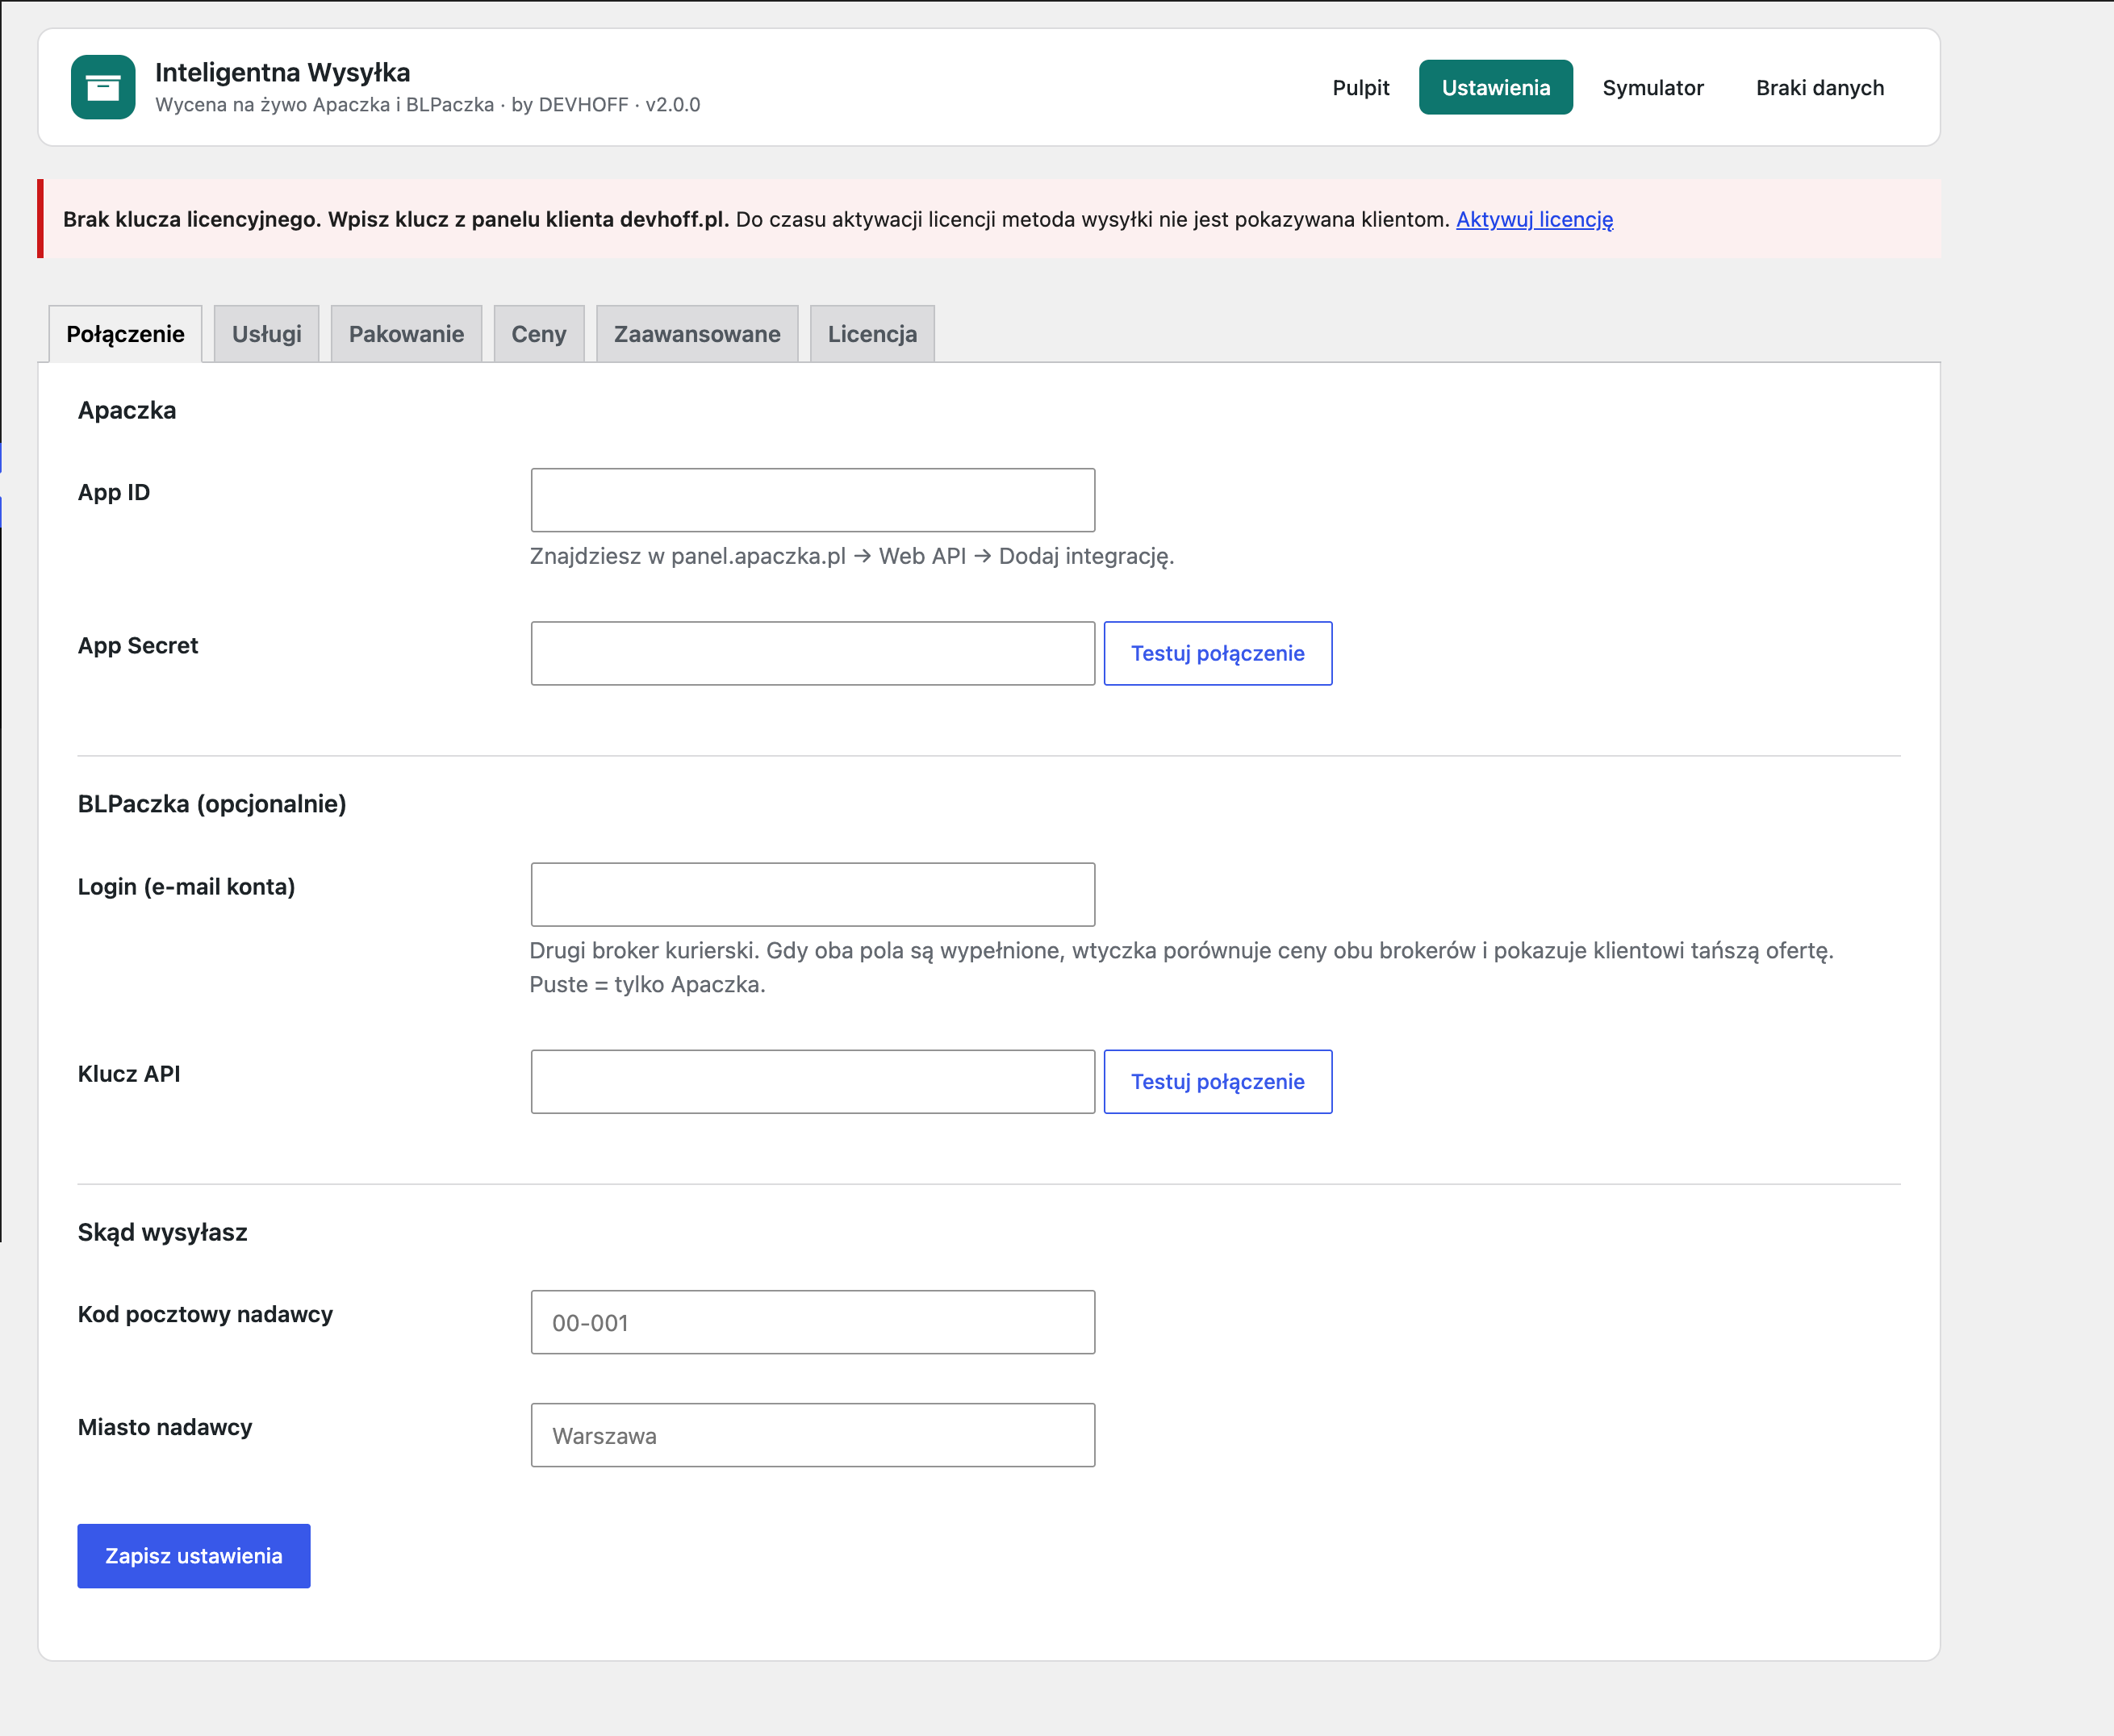Click the "App ID" field label
This screenshot has height=1736, width=2114.
[x=114, y=492]
